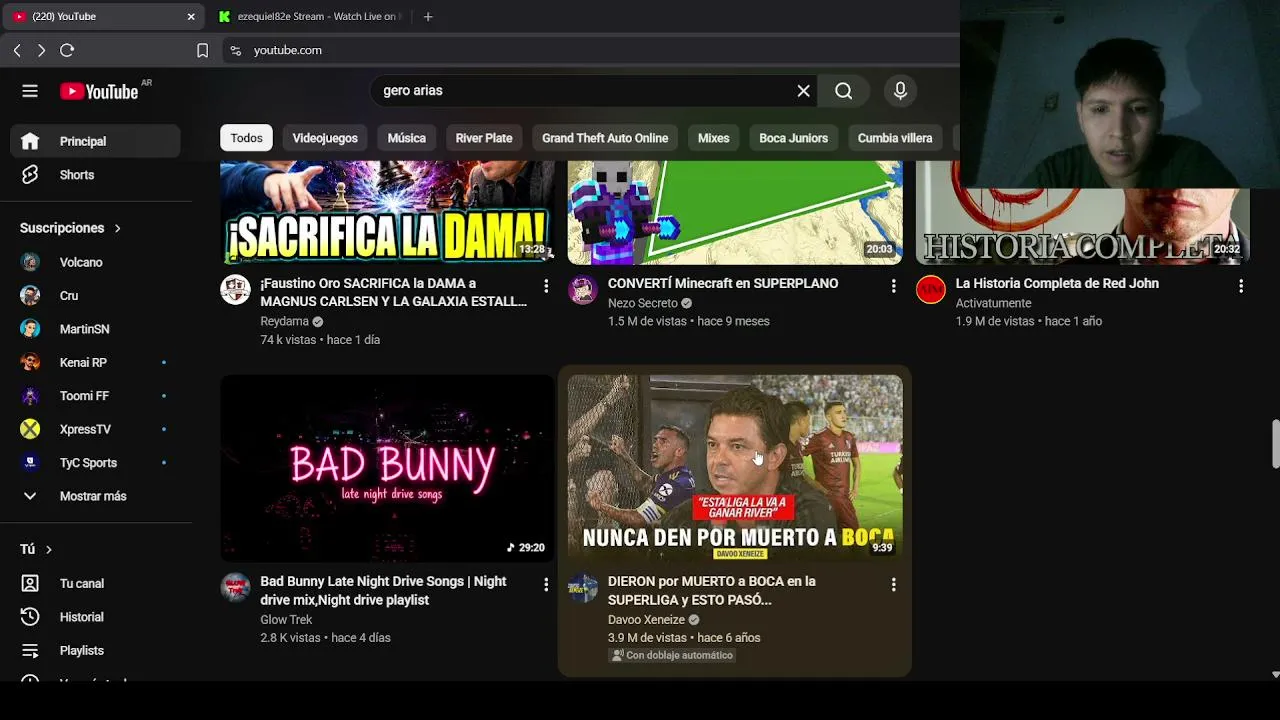Select the Cumbia villera filter chip

point(895,138)
